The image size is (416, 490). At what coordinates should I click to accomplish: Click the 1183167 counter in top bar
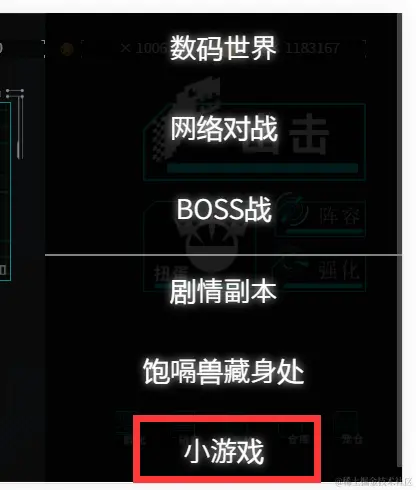[x=312, y=49]
